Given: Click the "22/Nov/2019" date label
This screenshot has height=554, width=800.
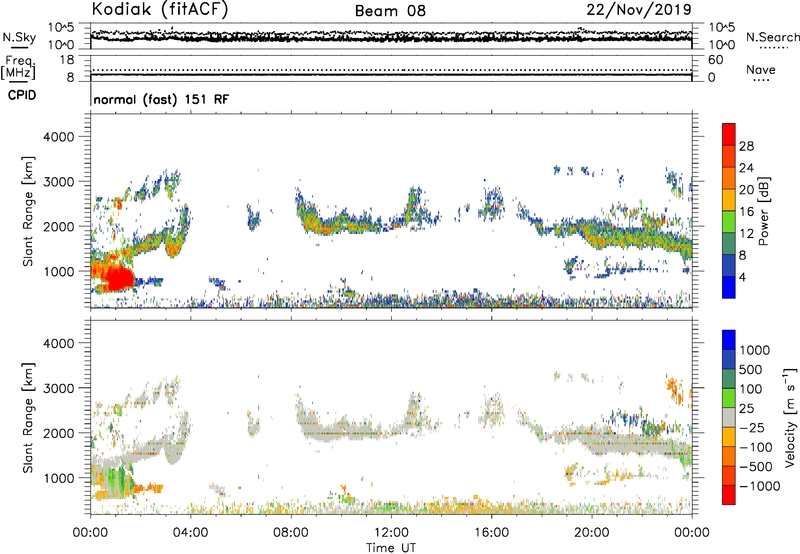Looking at the screenshot, I should click(639, 9).
